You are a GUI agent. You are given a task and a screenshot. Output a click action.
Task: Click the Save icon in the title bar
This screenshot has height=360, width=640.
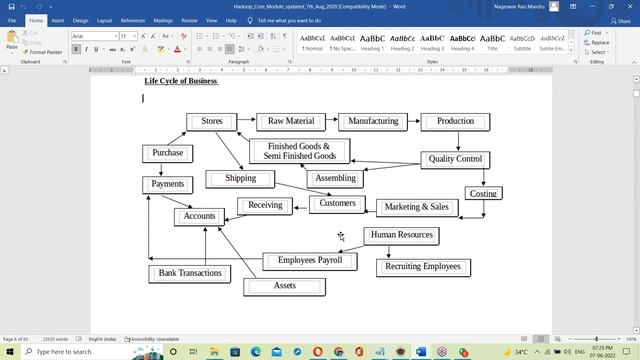(11, 7)
